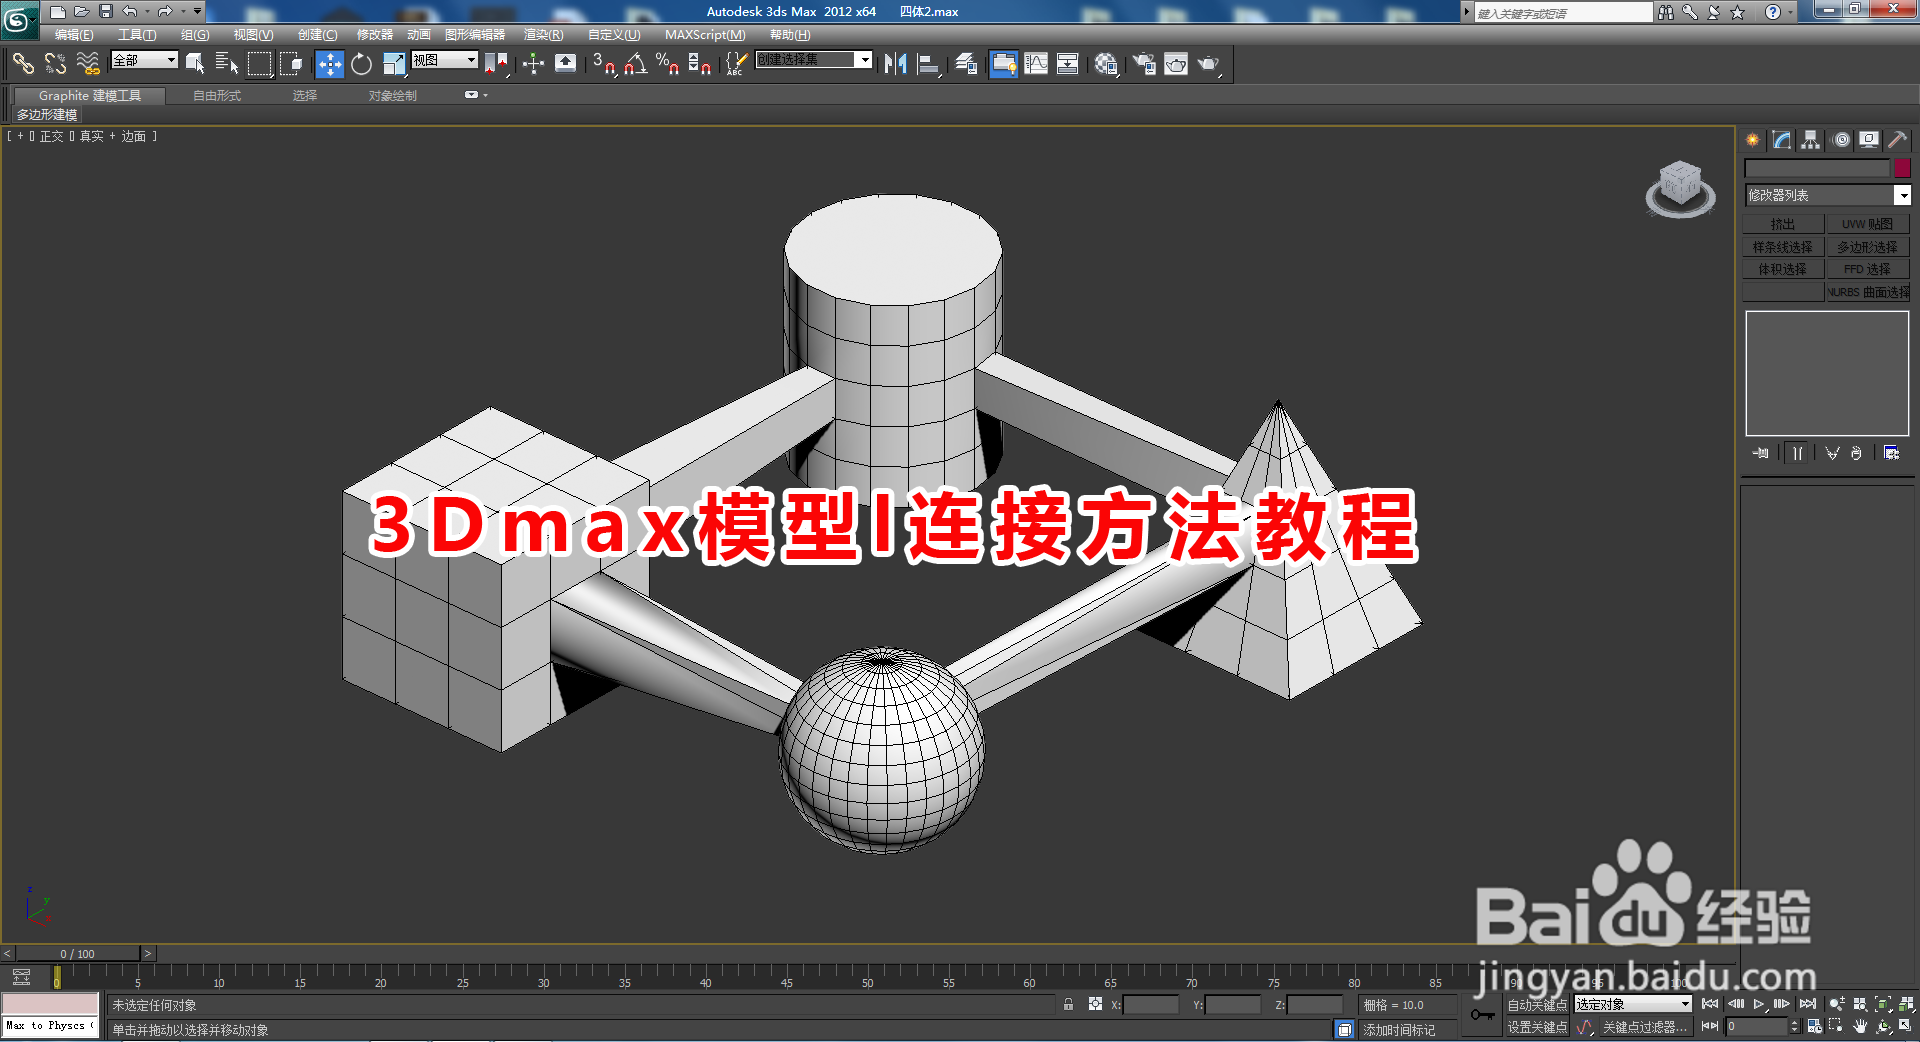Activate the Select Object arrow tool

click(195, 64)
